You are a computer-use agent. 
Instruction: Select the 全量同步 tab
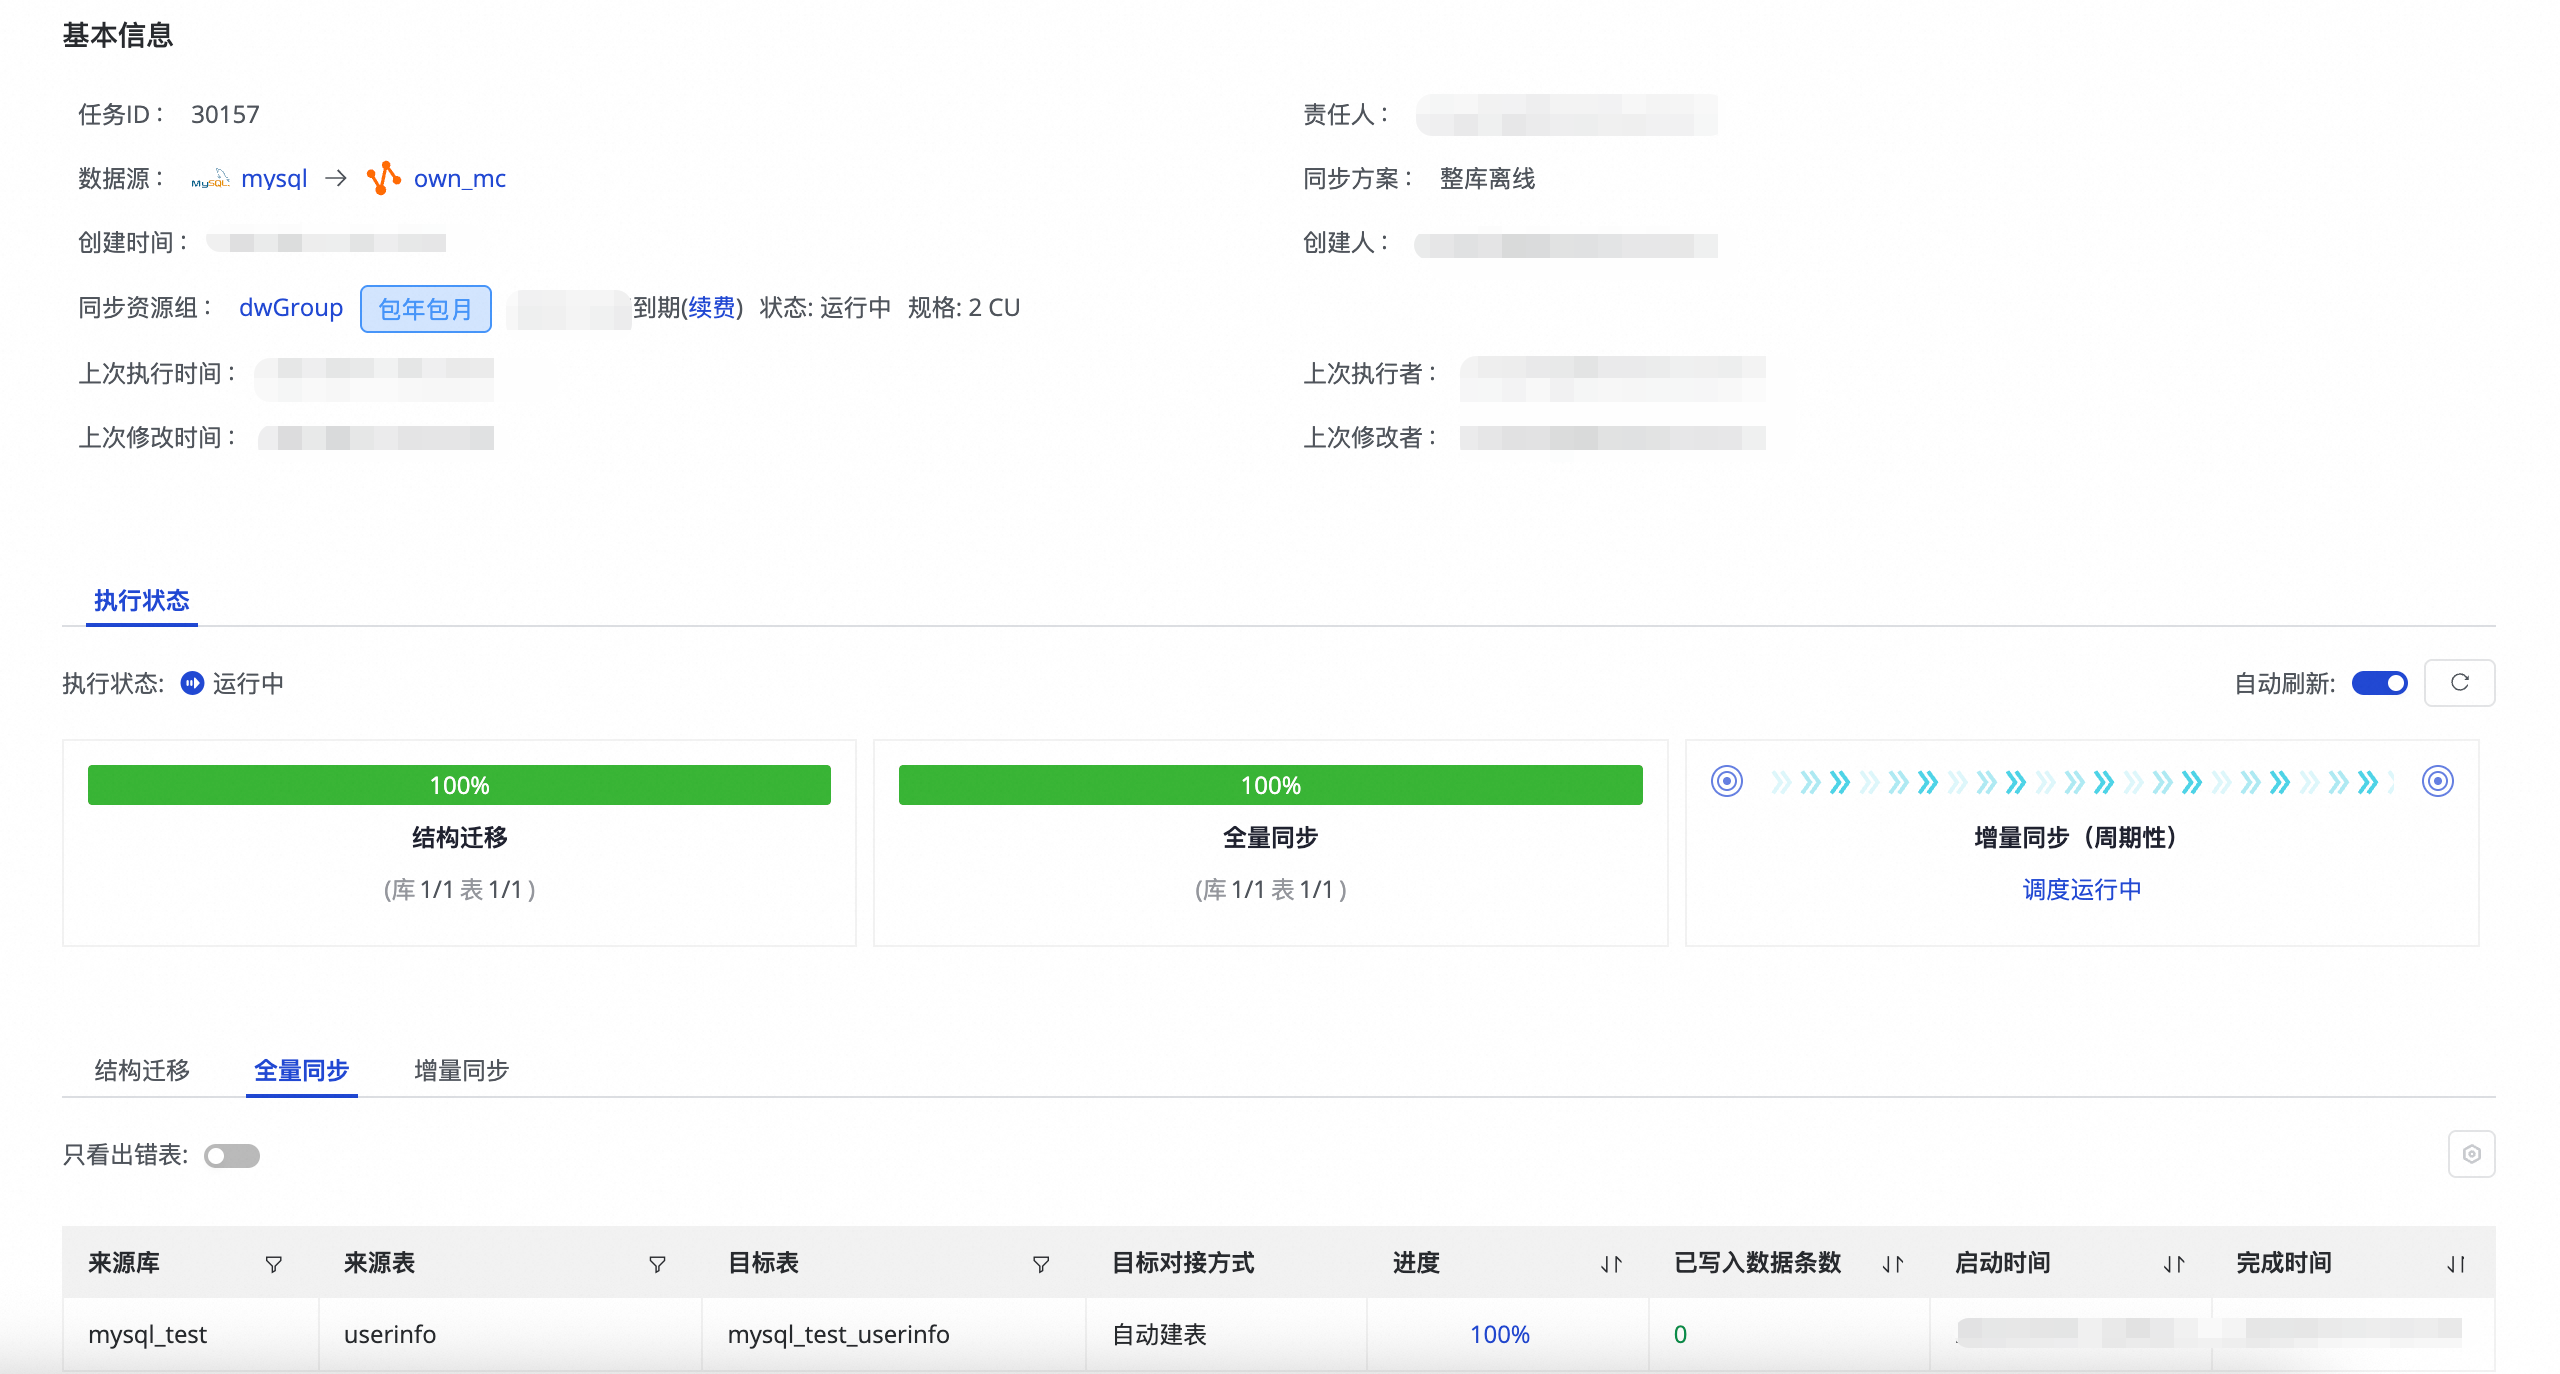pos(301,1070)
